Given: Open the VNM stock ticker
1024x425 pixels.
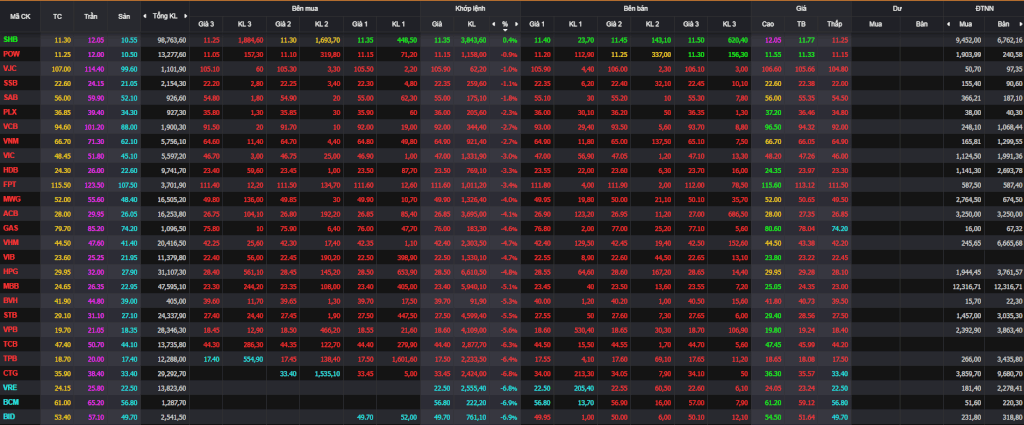Looking at the screenshot, I should click(10, 140).
